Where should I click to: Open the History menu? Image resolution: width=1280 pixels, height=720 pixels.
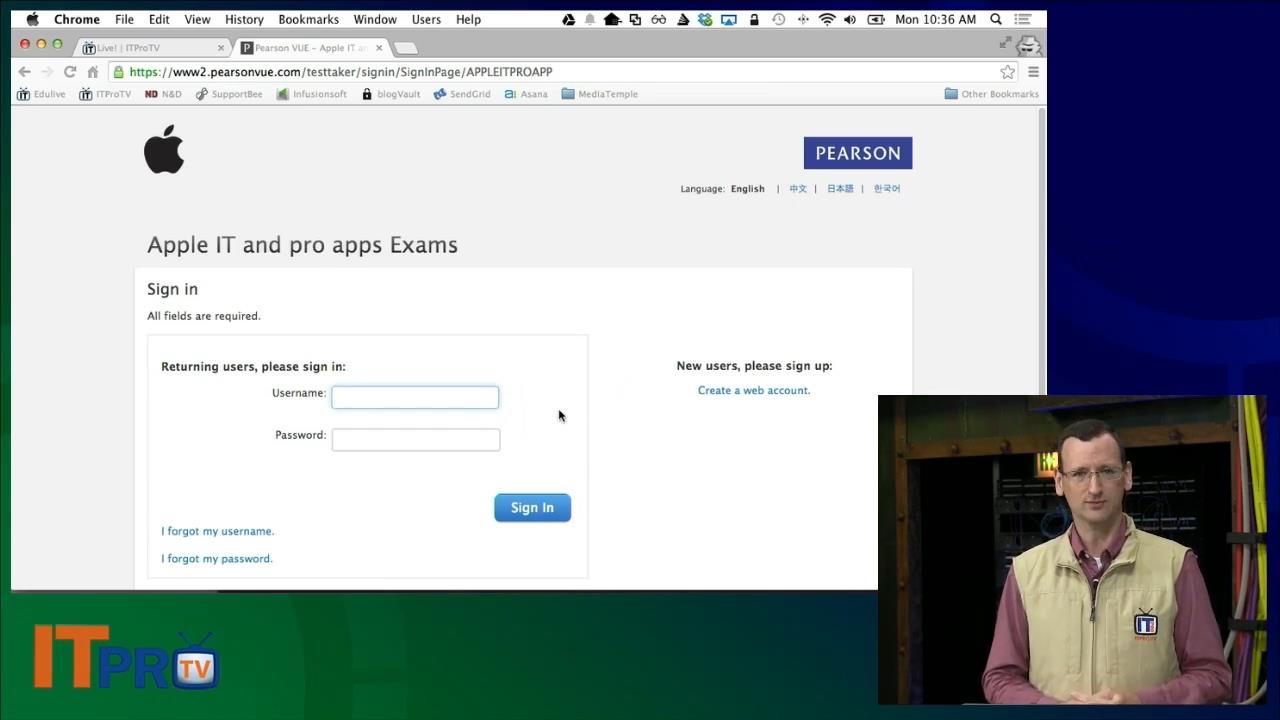pyautogui.click(x=244, y=19)
